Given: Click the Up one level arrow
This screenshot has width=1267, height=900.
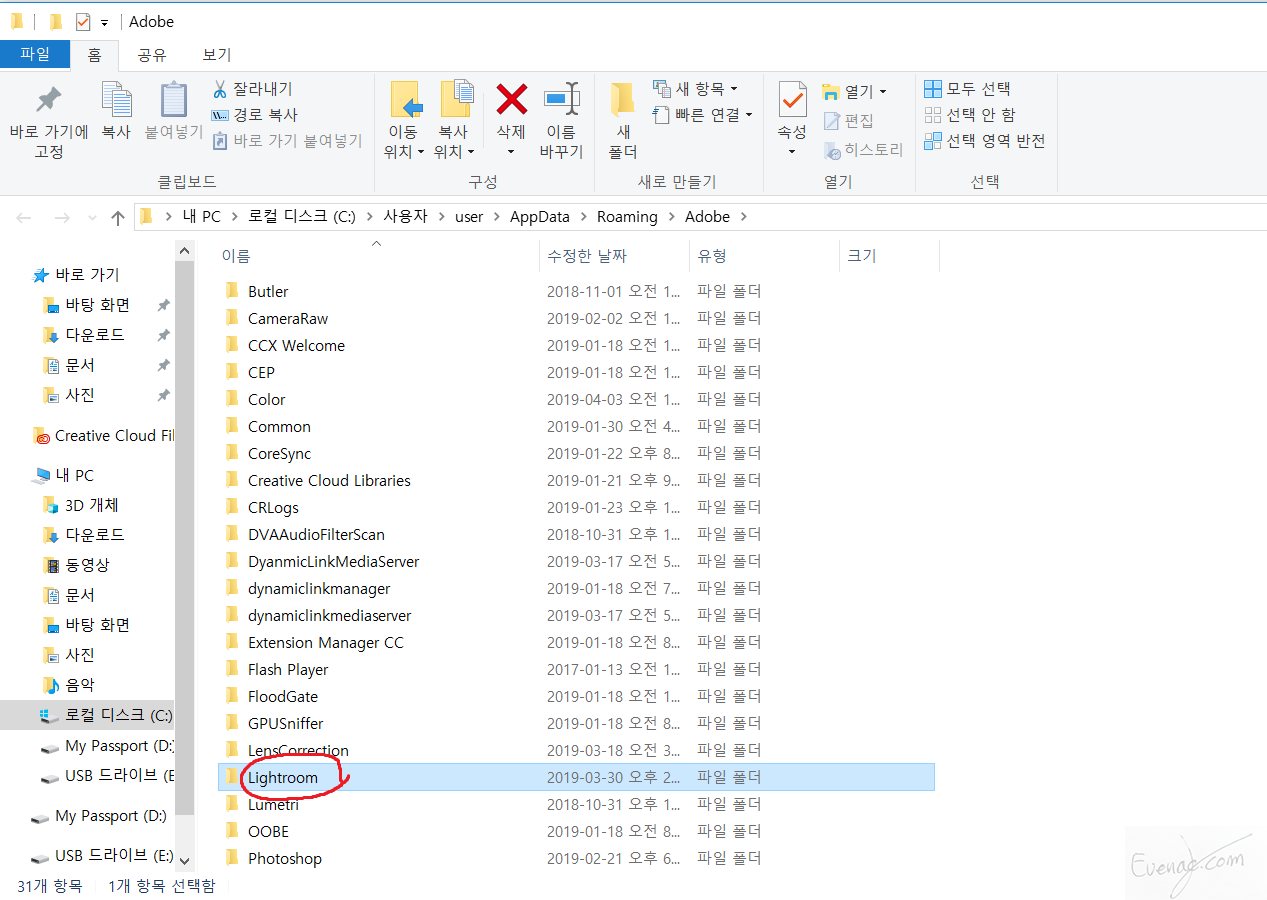Looking at the screenshot, I should (x=118, y=217).
